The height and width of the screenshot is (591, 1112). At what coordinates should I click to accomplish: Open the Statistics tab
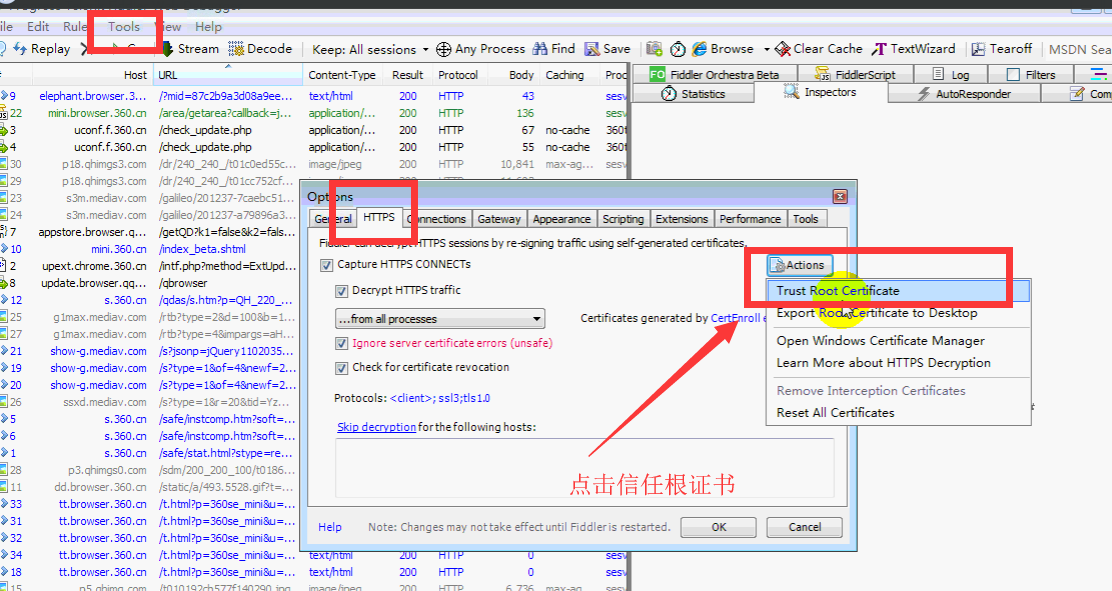[x=693, y=94]
